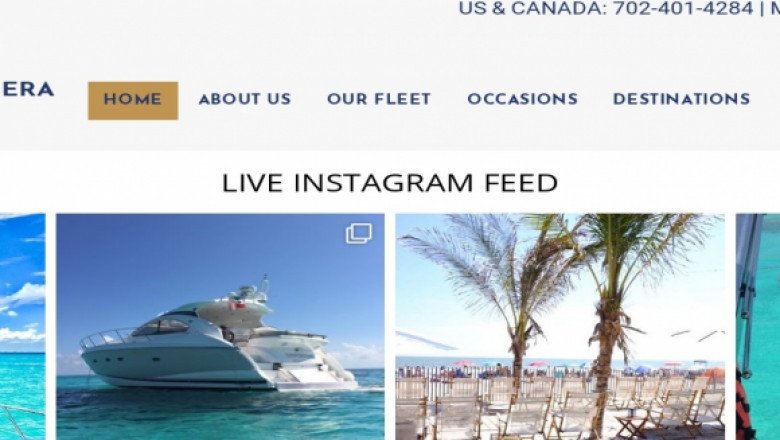Open the ABOUT US menu item
The image size is (780, 440).
tap(245, 99)
